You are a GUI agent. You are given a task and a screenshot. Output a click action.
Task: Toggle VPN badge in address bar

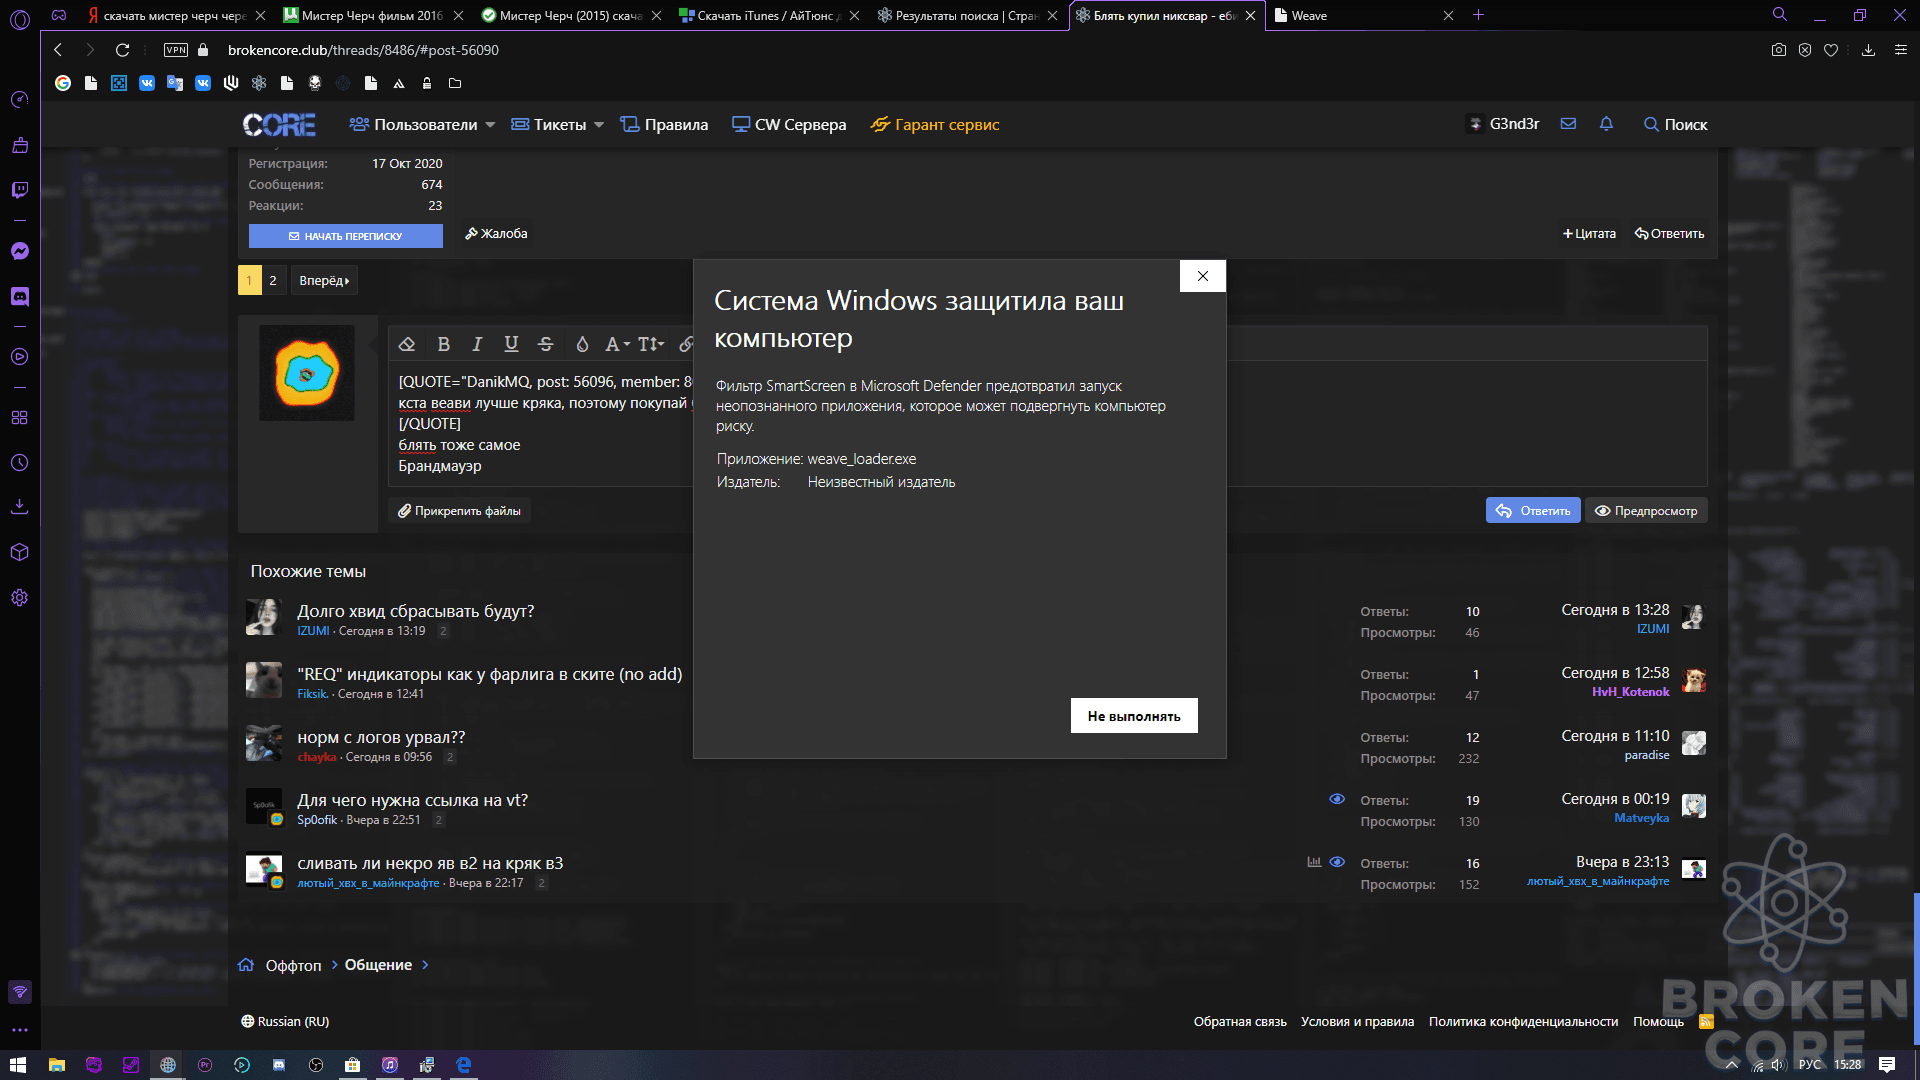tap(176, 50)
